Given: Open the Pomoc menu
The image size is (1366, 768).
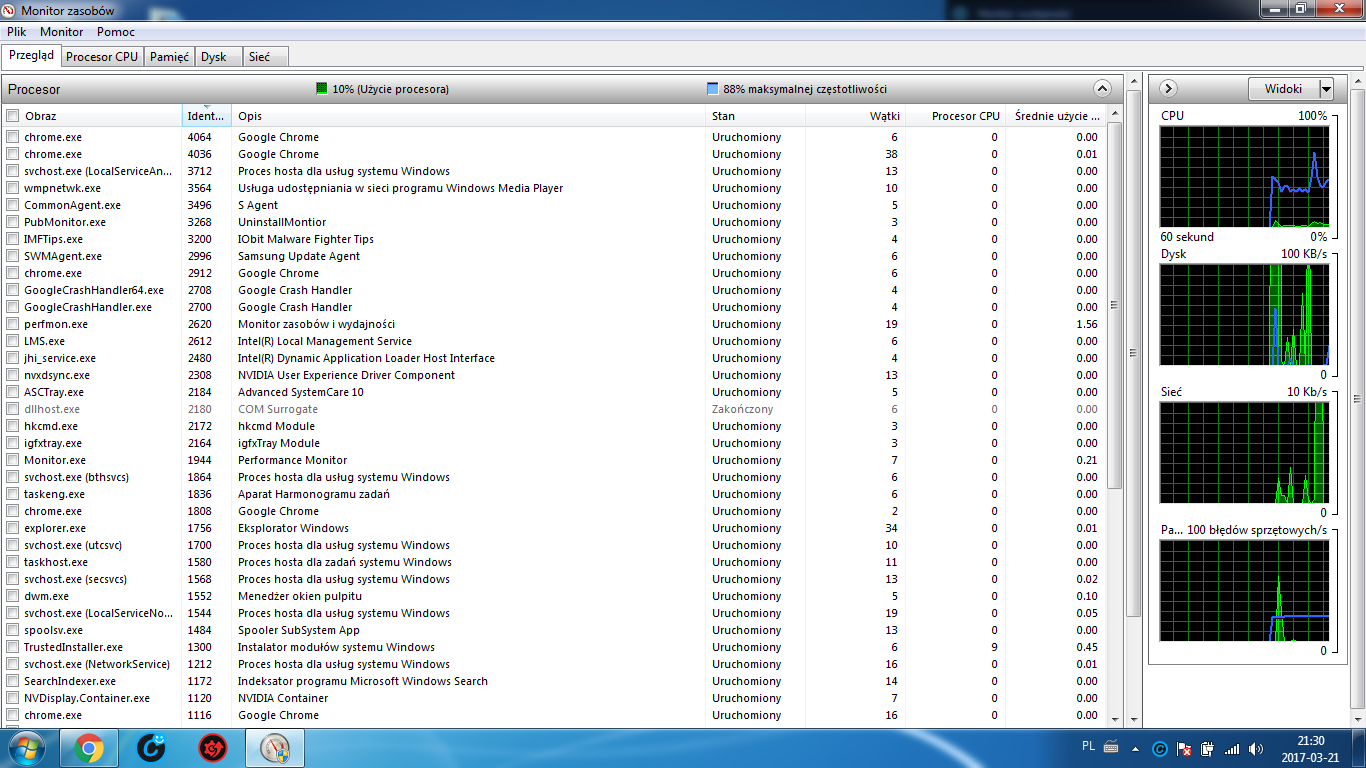Looking at the screenshot, I should point(116,32).
